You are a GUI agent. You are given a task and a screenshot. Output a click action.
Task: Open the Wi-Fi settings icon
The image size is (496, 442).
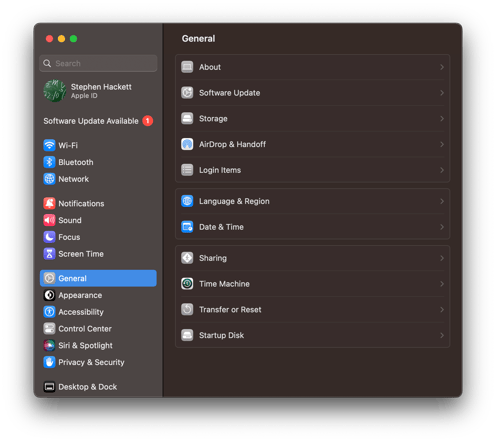point(49,145)
